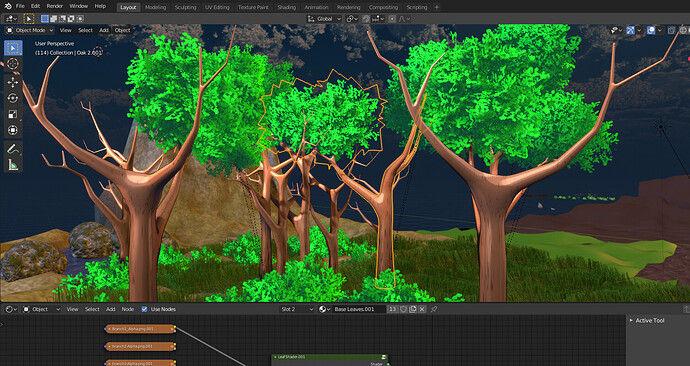Viewport: 690px width, 366px height.
Task: Switch to the Shading workspace tab
Action: coord(286,7)
